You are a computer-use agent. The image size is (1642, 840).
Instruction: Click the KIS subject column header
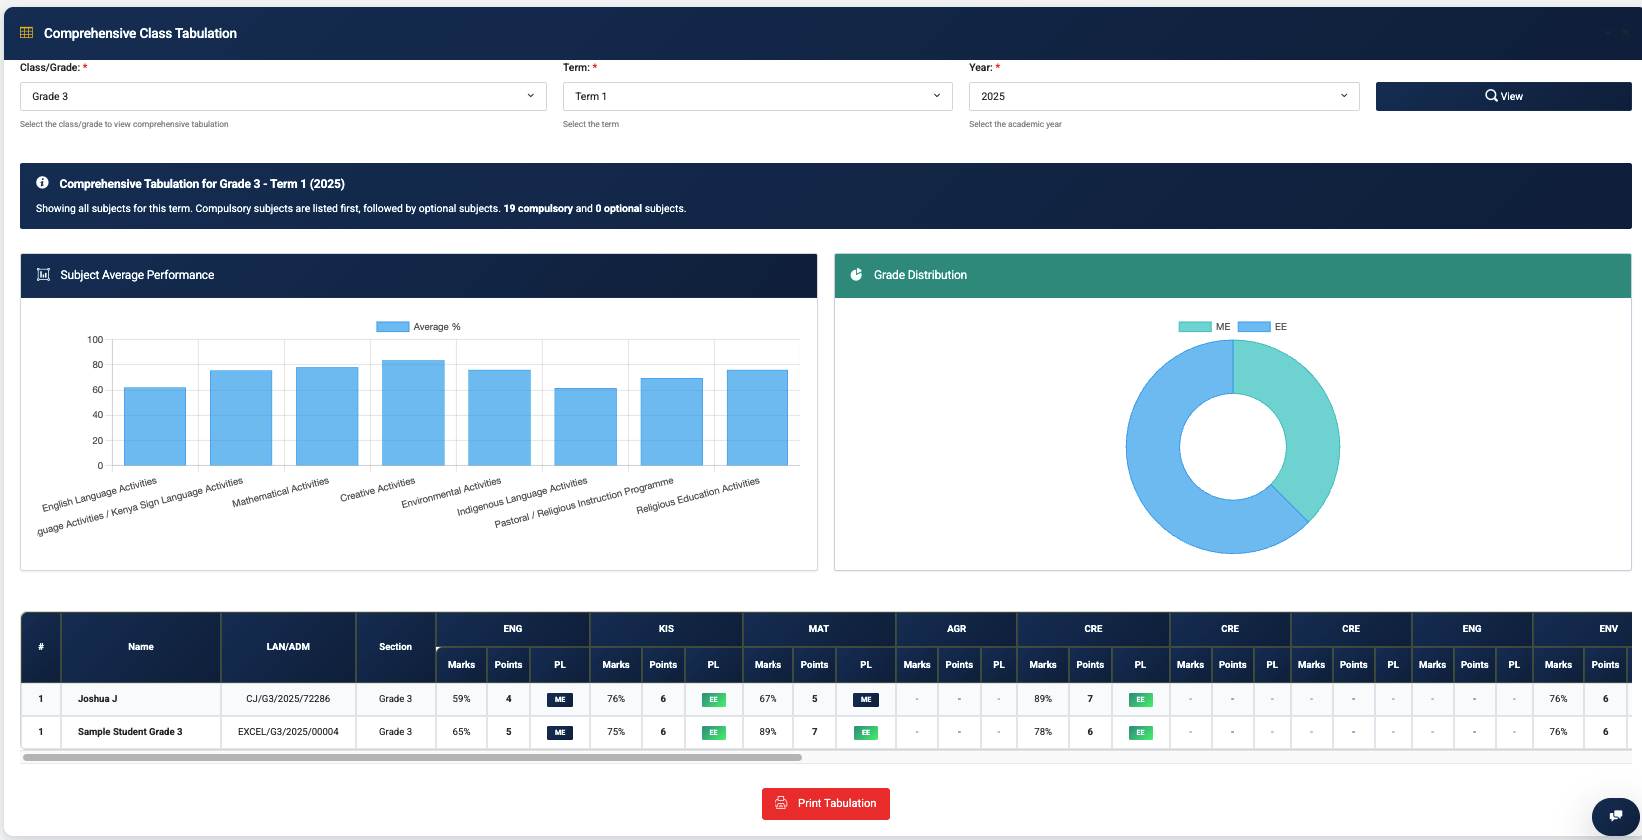point(666,629)
